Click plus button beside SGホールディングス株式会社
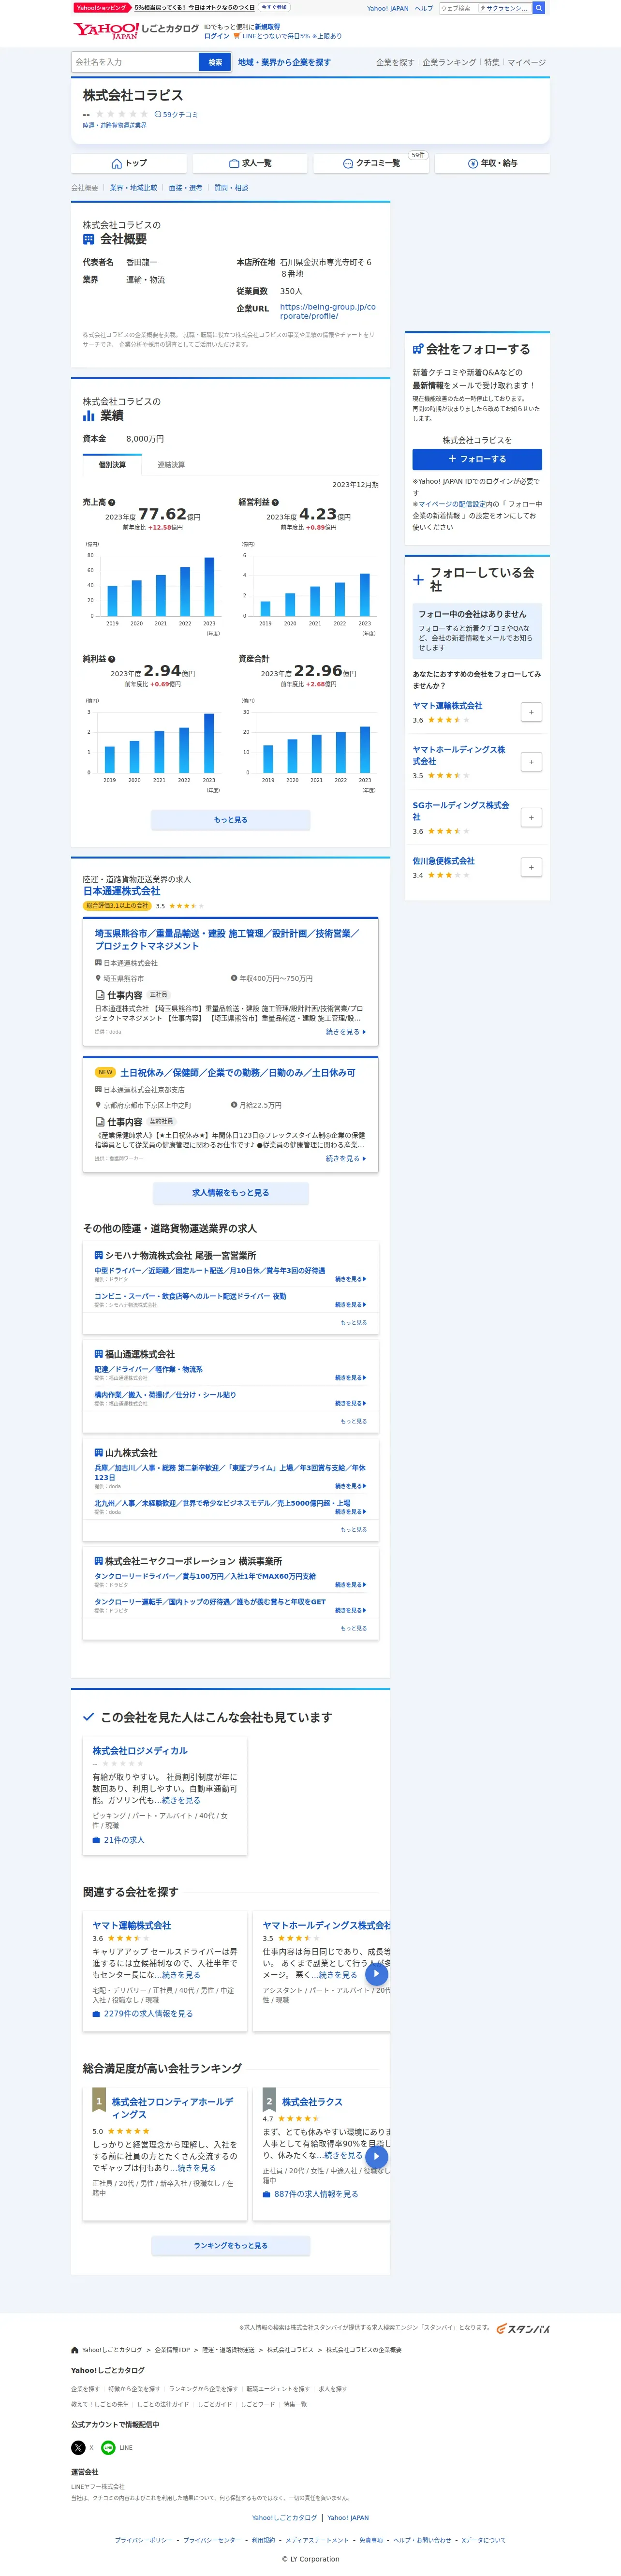Viewport: 621px width, 2576px height. point(531,818)
